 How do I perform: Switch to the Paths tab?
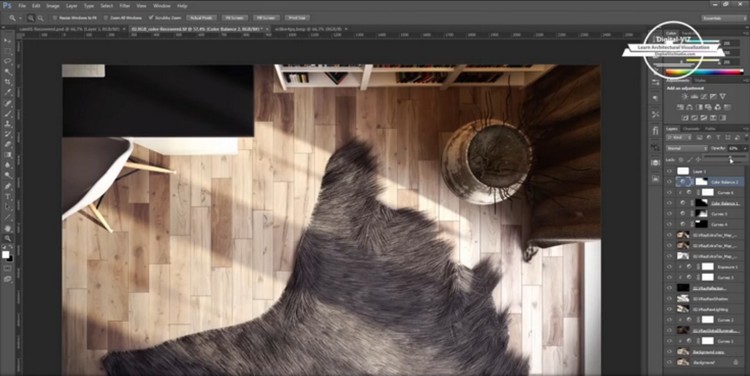pos(710,128)
